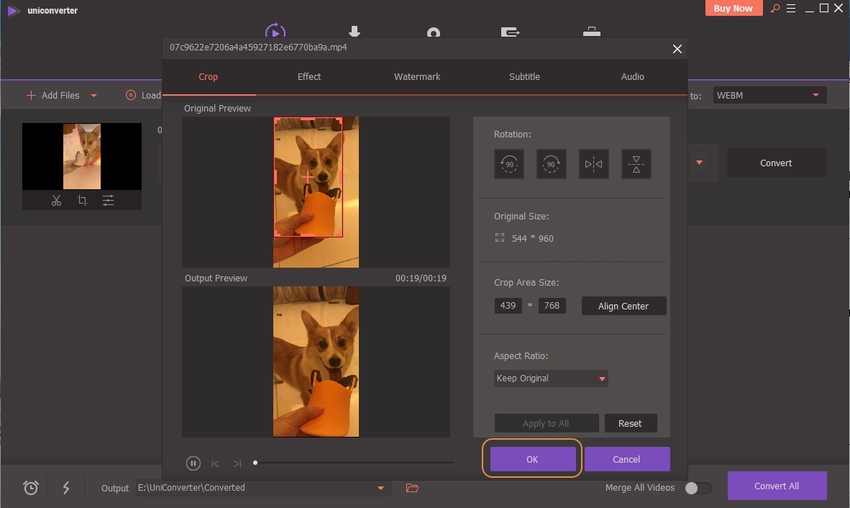This screenshot has height=508, width=850.
Task: Open the WEBM output format dropdown
Action: coord(769,96)
